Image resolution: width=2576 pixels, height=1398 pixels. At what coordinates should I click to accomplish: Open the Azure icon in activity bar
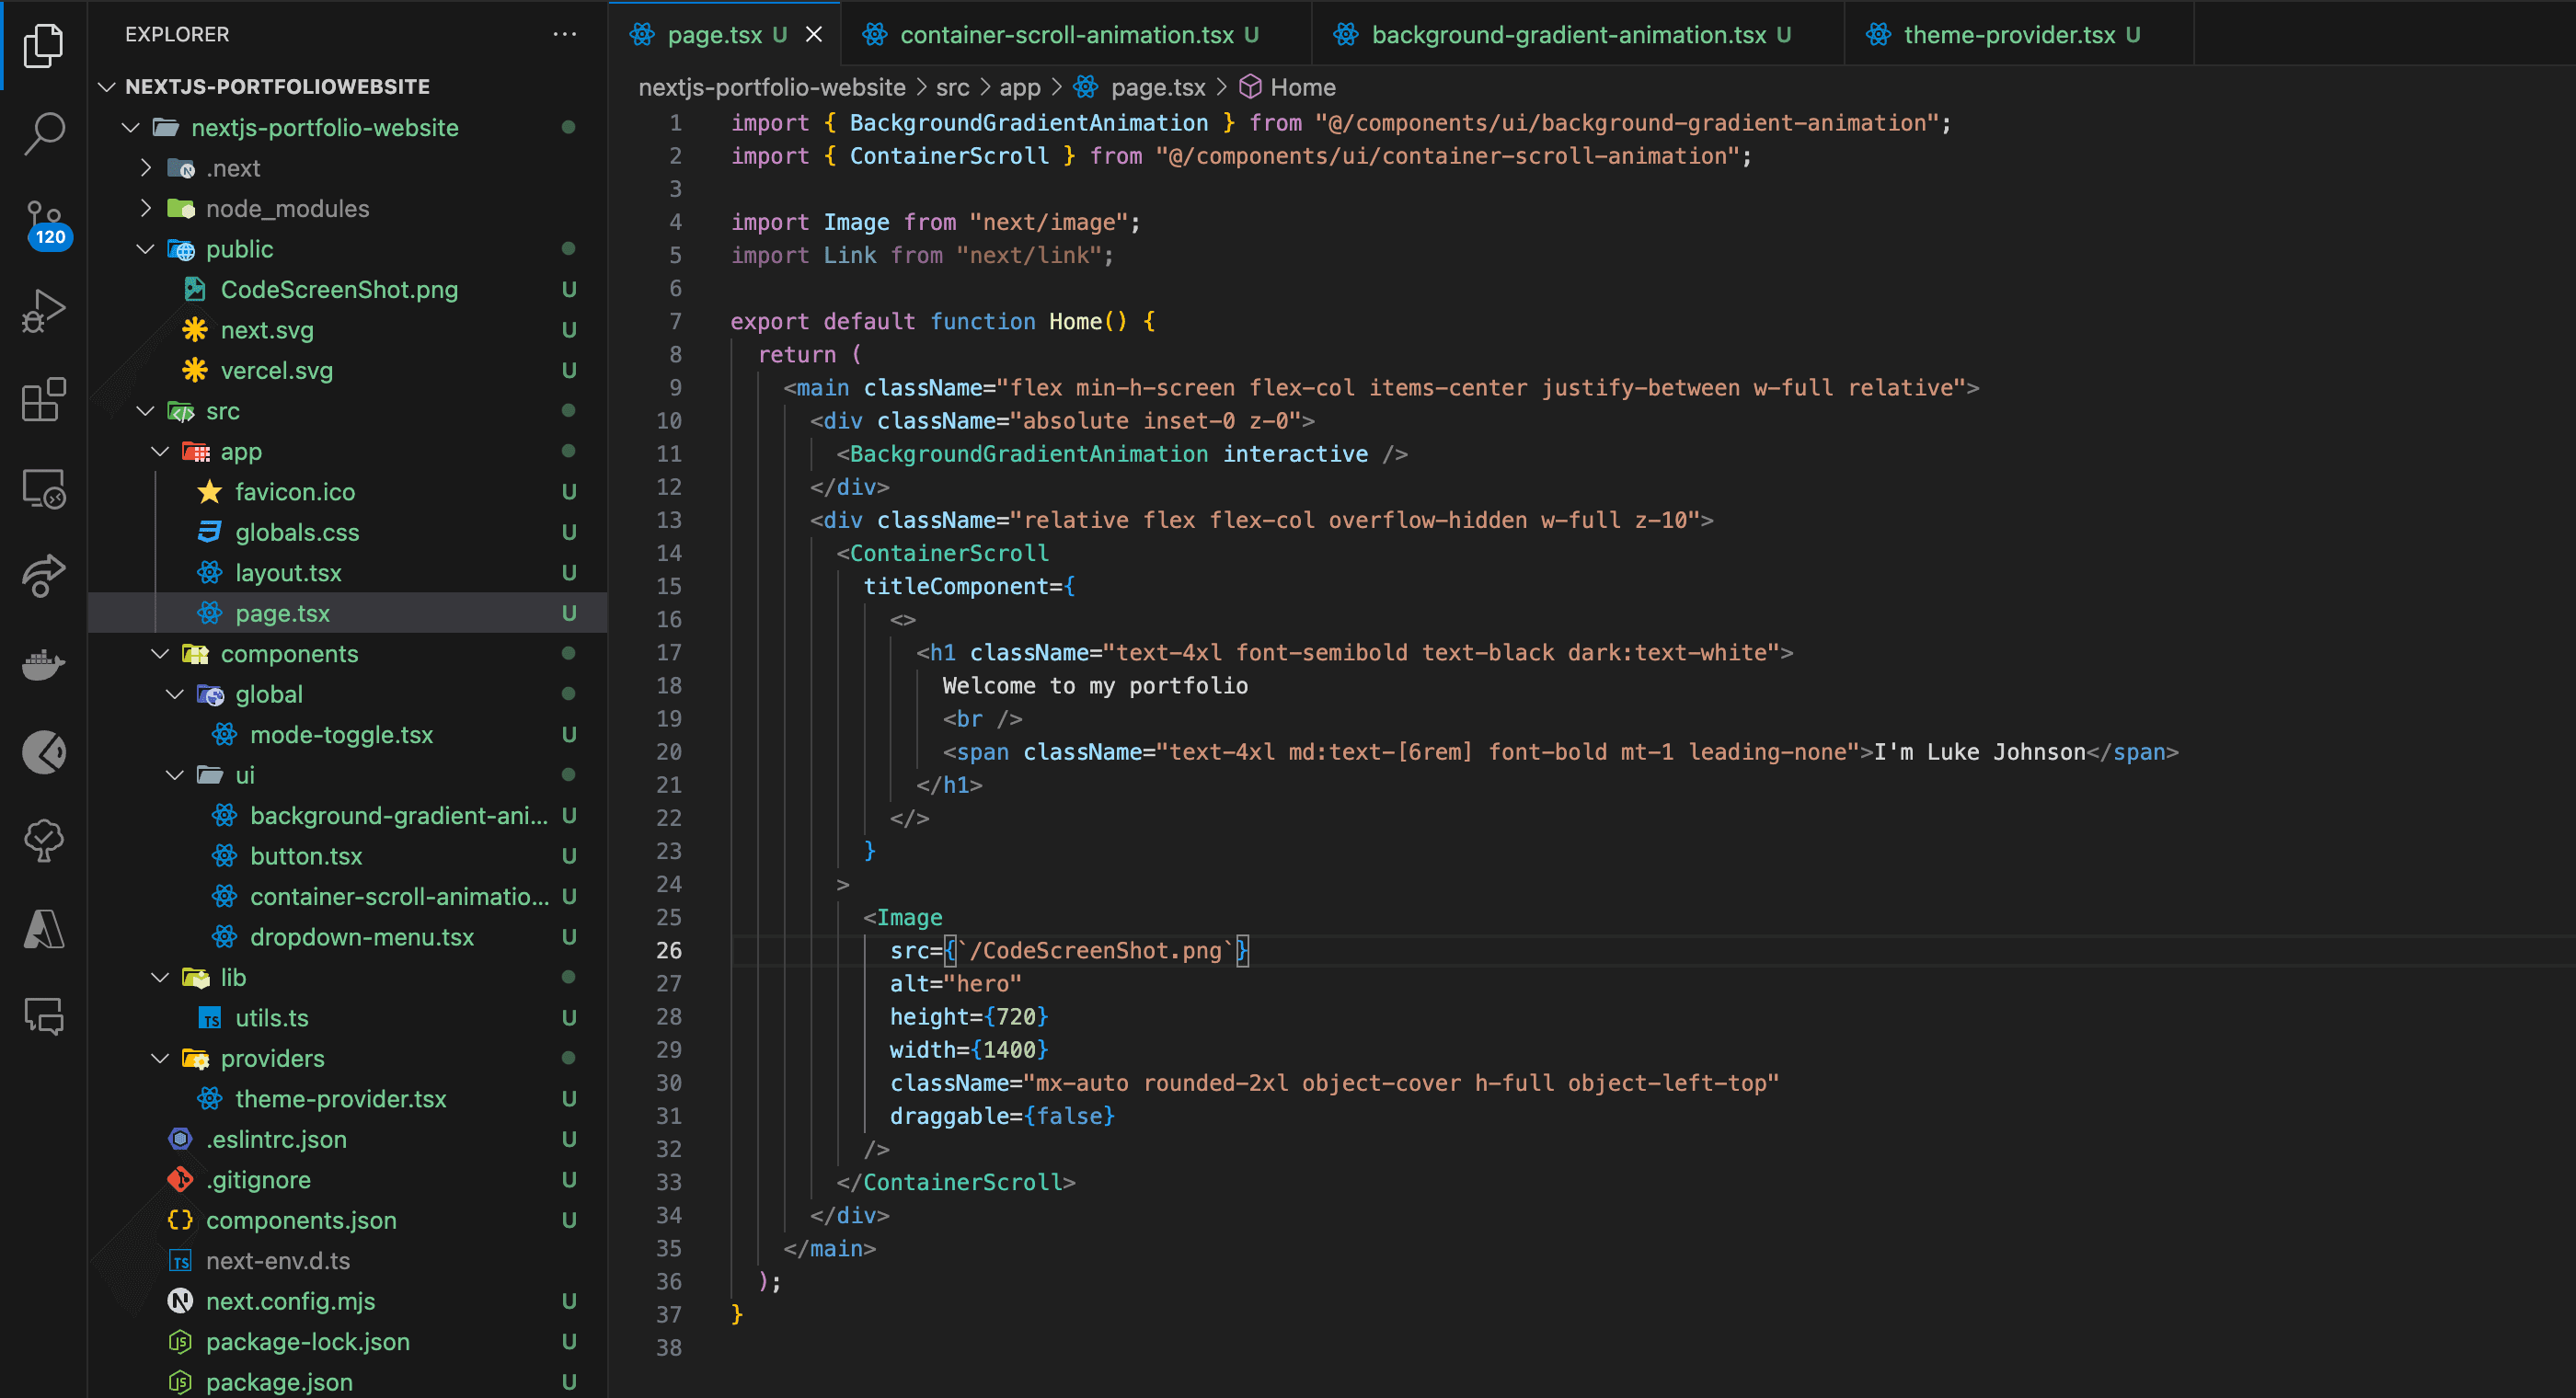coord(43,929)
